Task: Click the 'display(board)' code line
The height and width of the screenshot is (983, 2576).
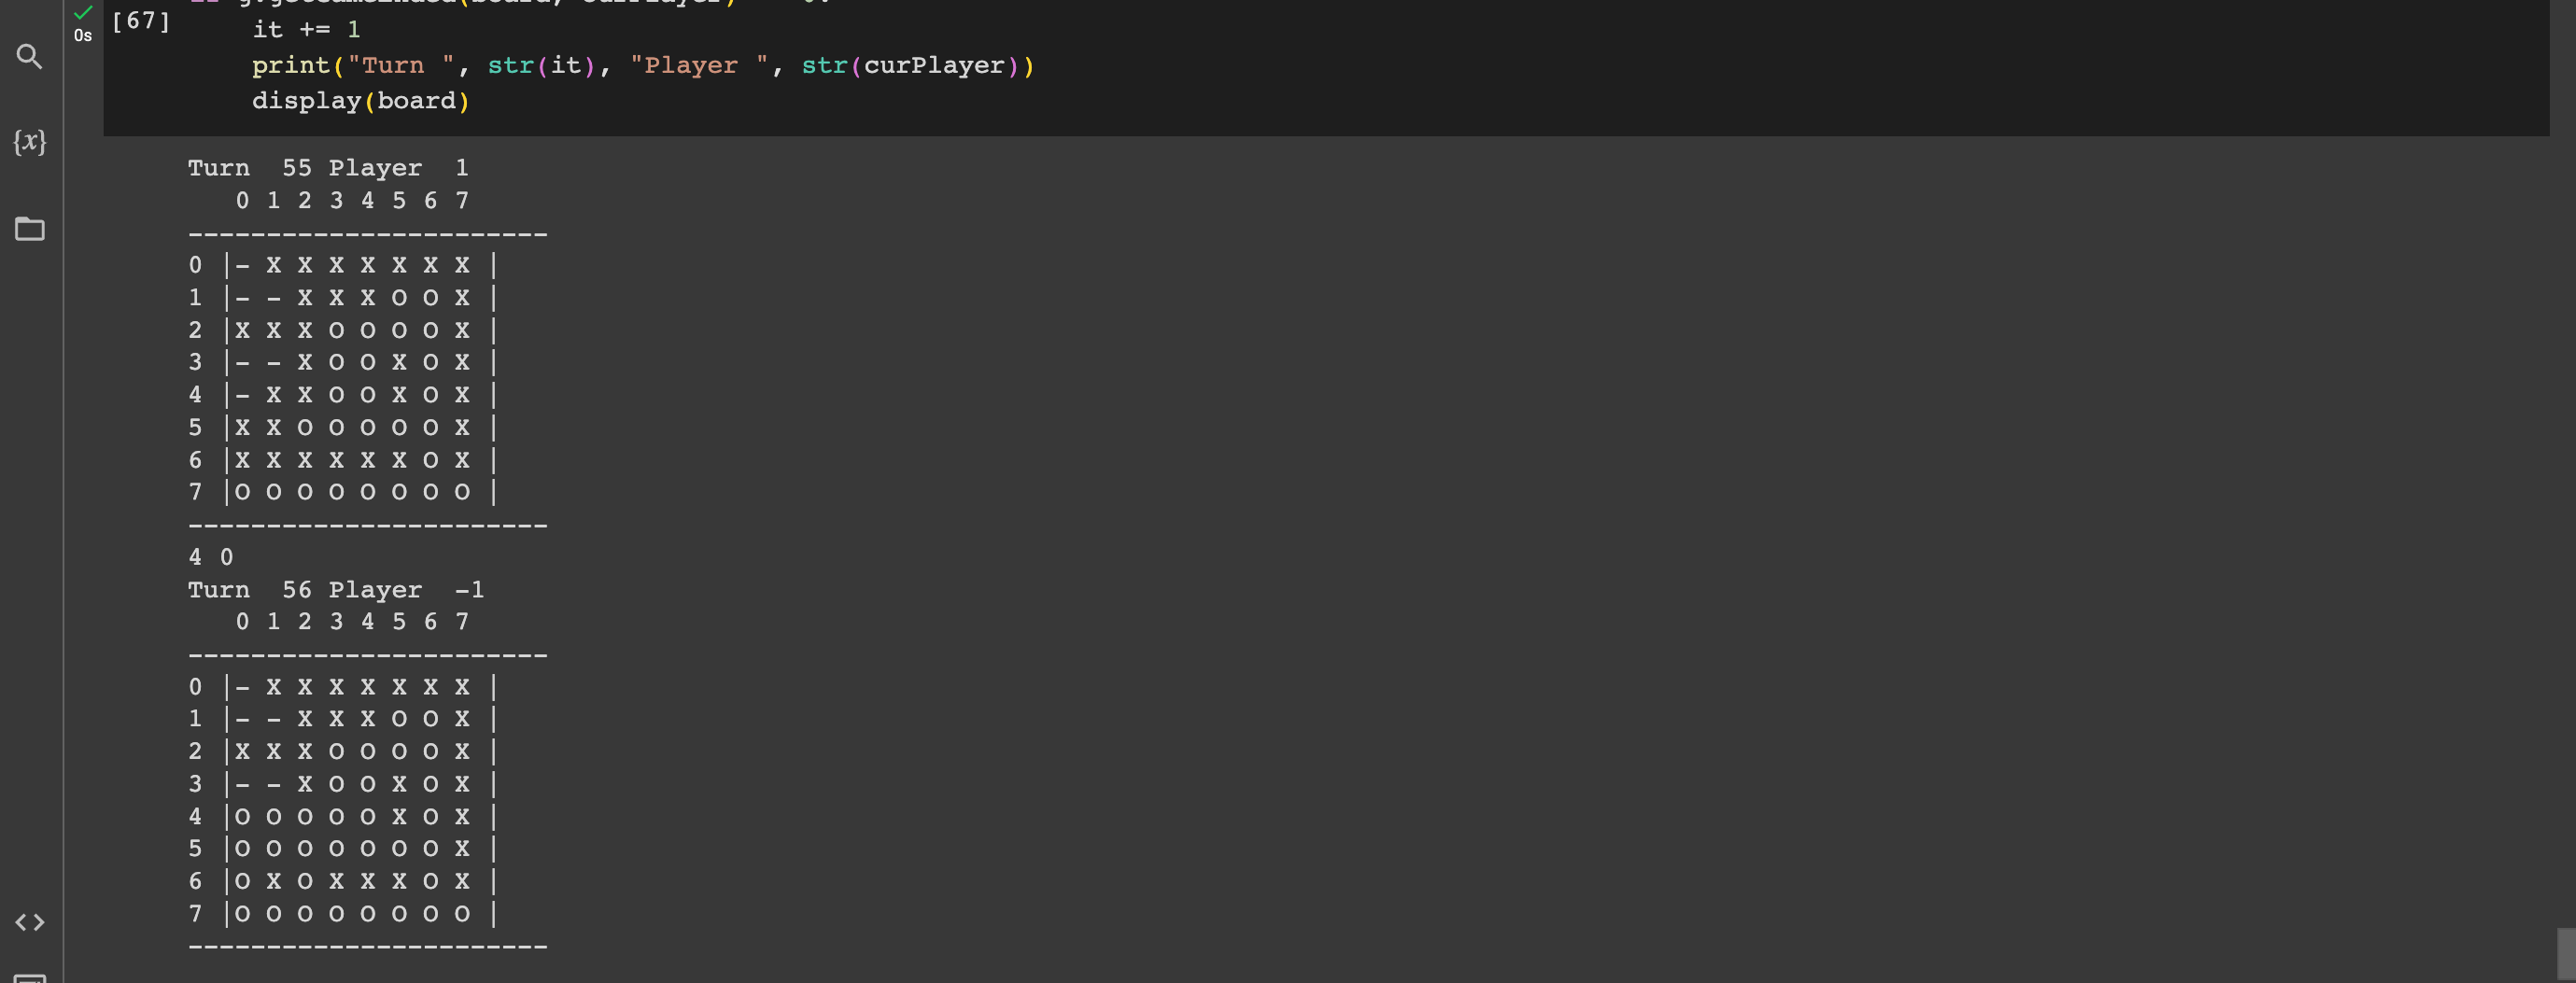Action: click(361, 101)
